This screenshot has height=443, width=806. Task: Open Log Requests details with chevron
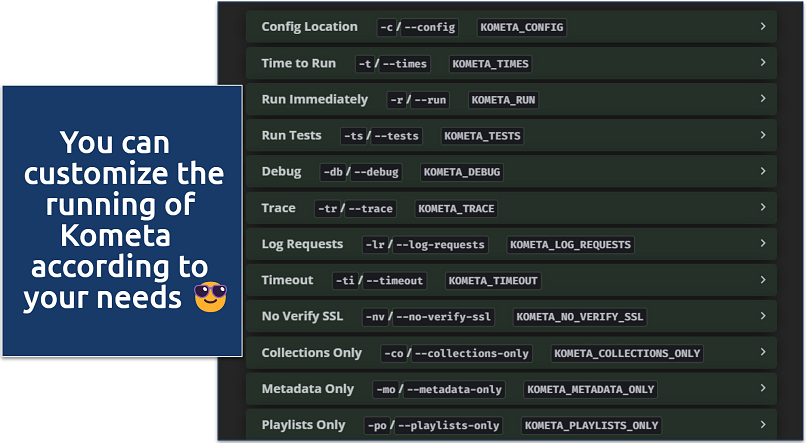click(763, 244)
